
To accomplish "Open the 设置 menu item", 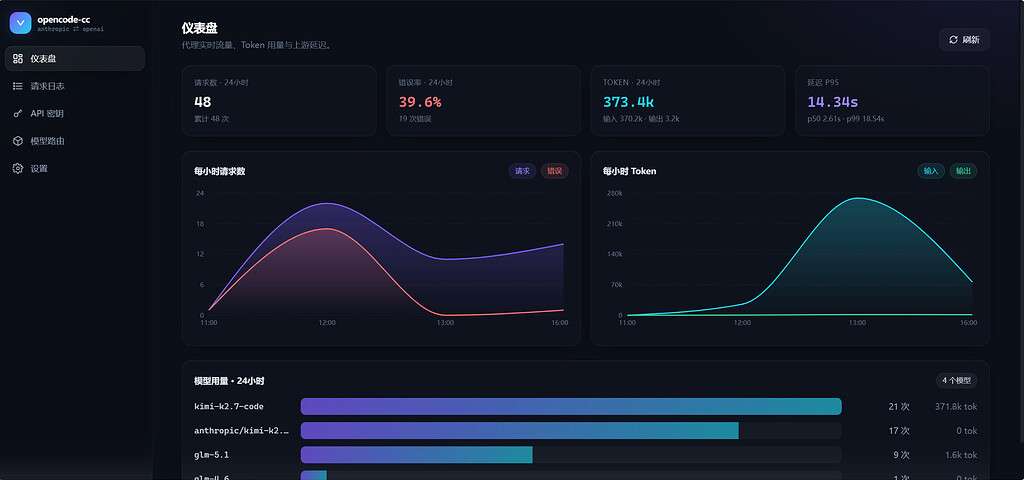I will coord(74,168).
